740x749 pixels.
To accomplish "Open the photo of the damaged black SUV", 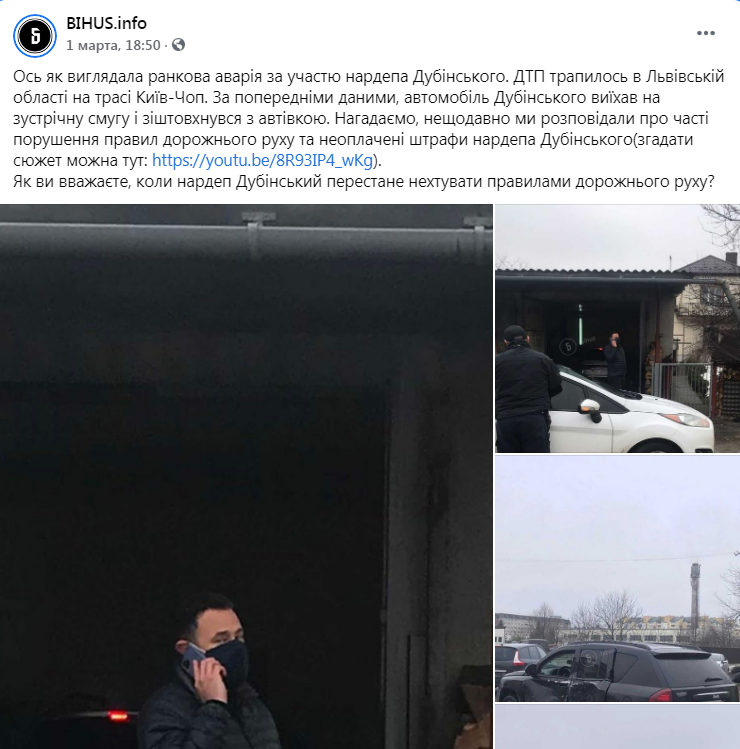I will pyautogui.click(x=617, y=578).
